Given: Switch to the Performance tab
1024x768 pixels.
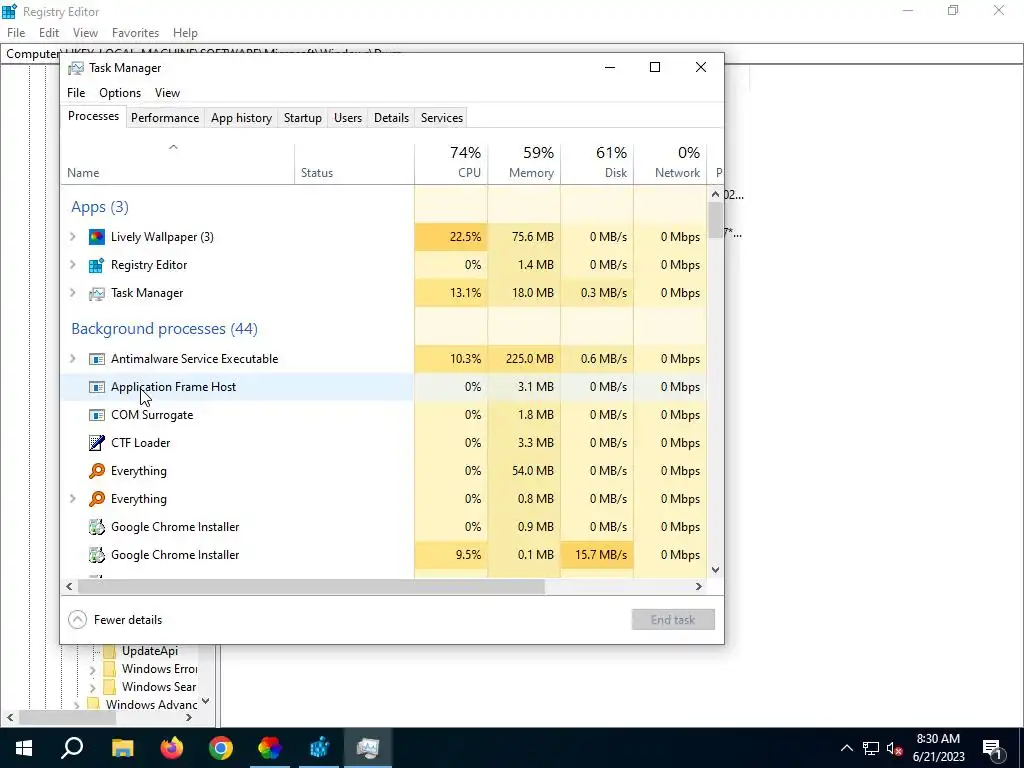Looking at the screenshot, I should [x=165, y=118].
